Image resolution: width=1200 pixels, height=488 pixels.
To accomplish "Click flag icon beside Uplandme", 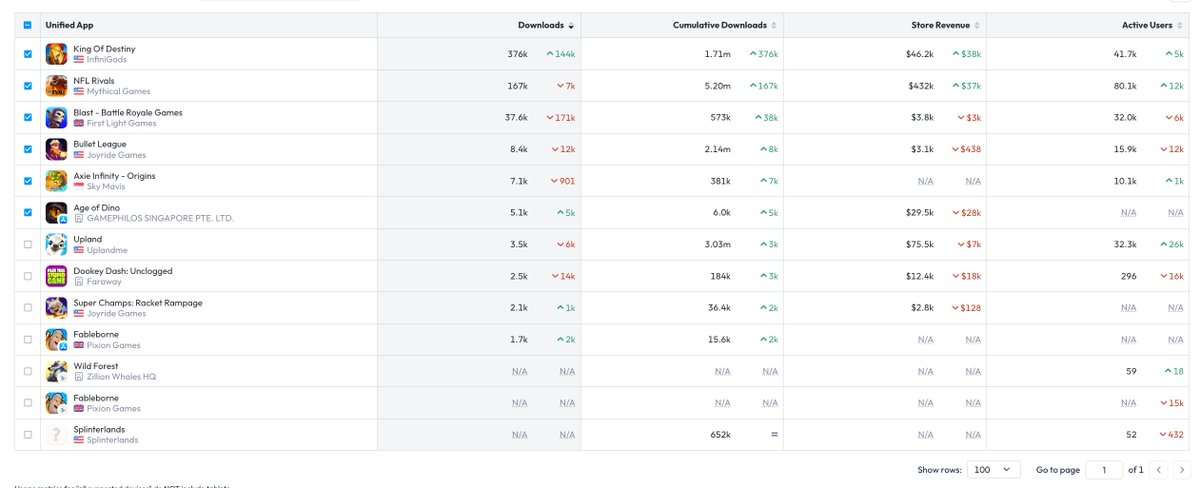I will click(79, 251).
